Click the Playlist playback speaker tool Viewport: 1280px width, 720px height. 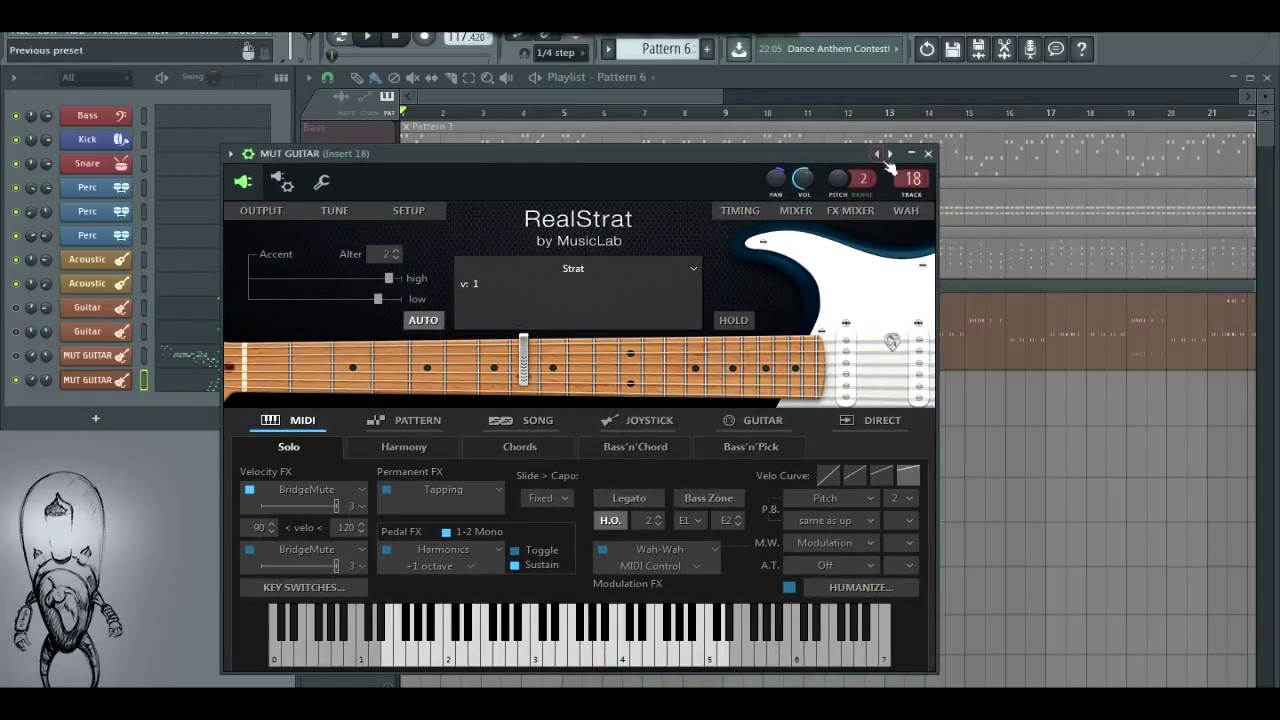click(506, 77)
